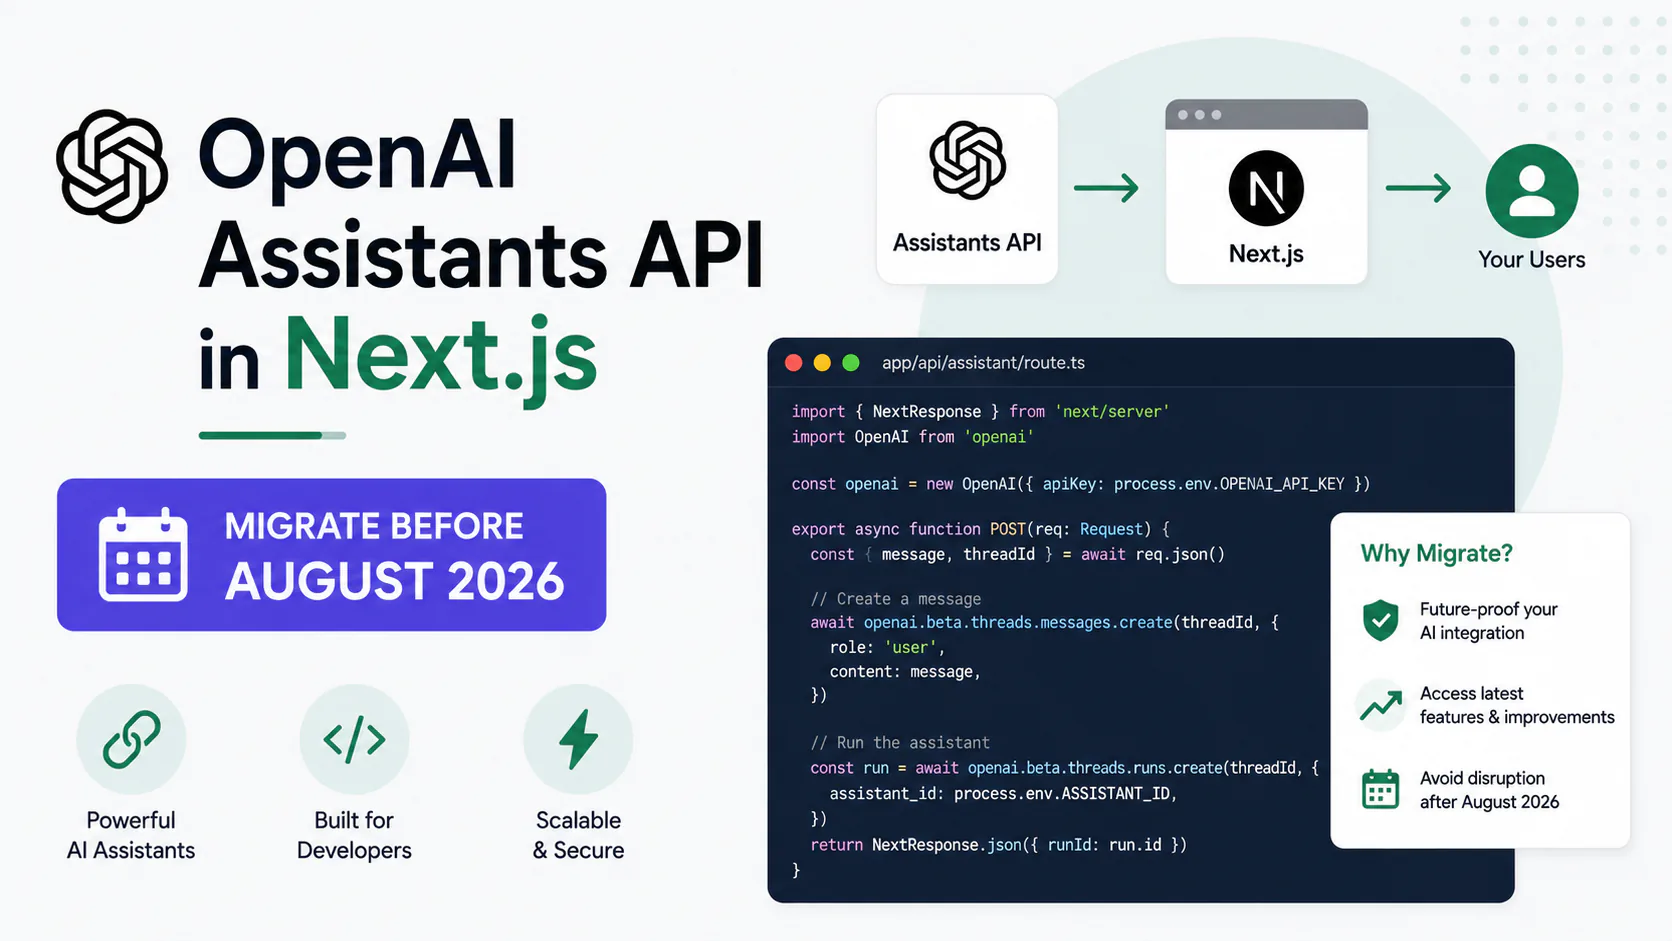Click the arrow between Next.js and Your Users

1418,187
